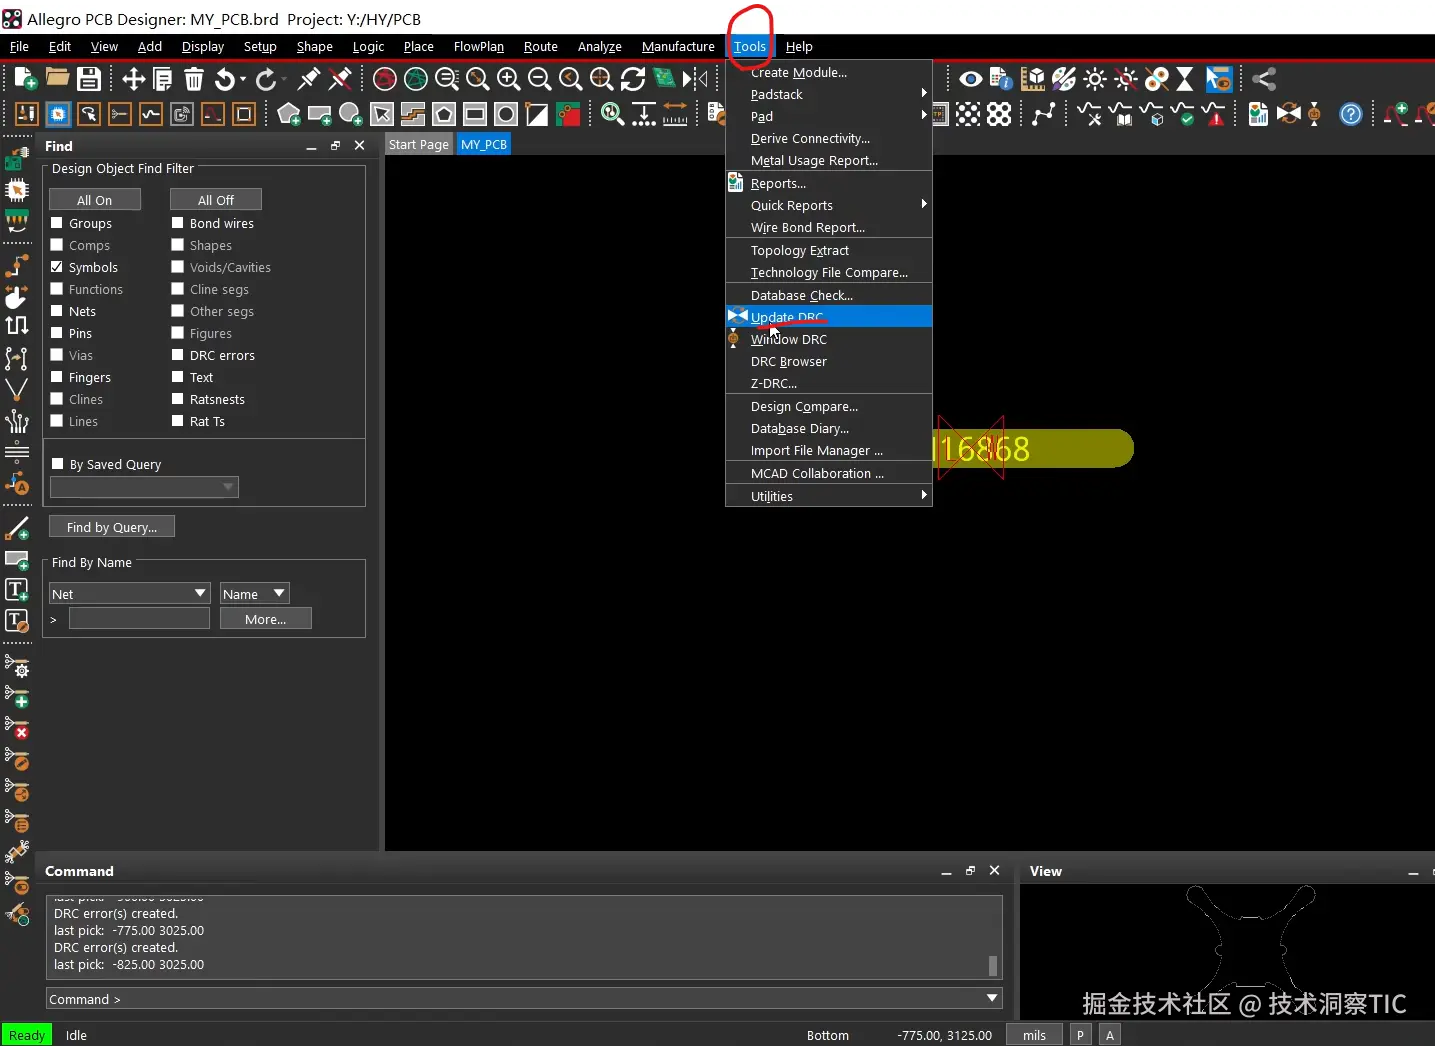Click the sun highlight icon
The width and height of the screenshot is (1435, 1046).
[1095, 79]
